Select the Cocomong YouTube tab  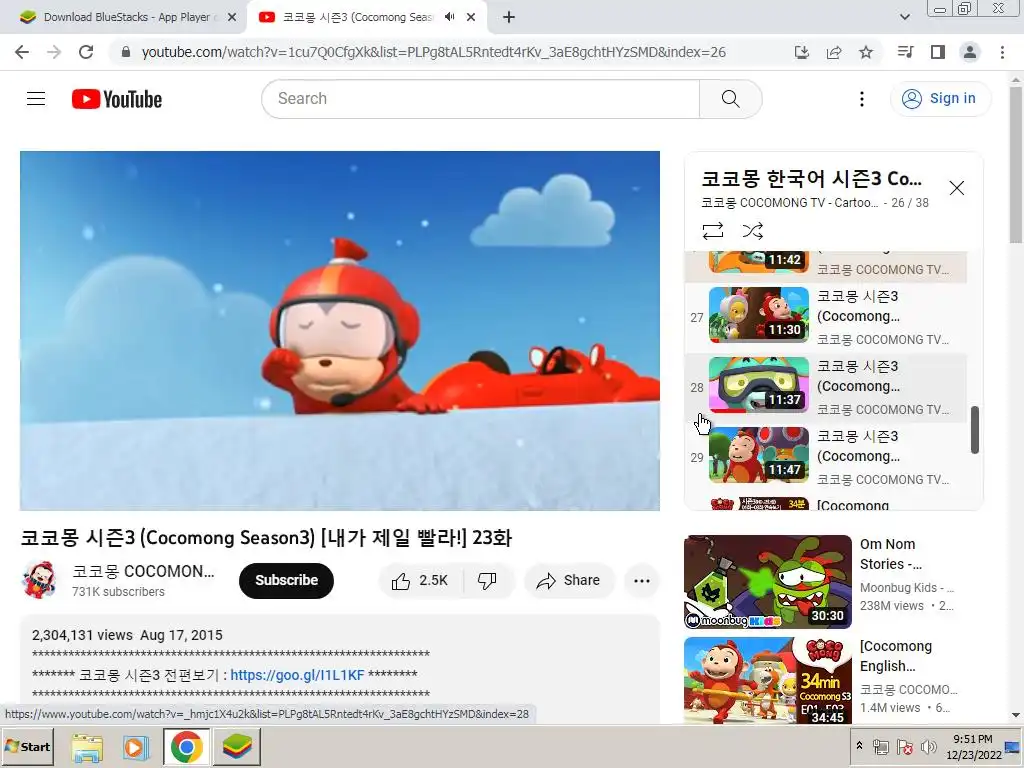[x=356, y=17]
